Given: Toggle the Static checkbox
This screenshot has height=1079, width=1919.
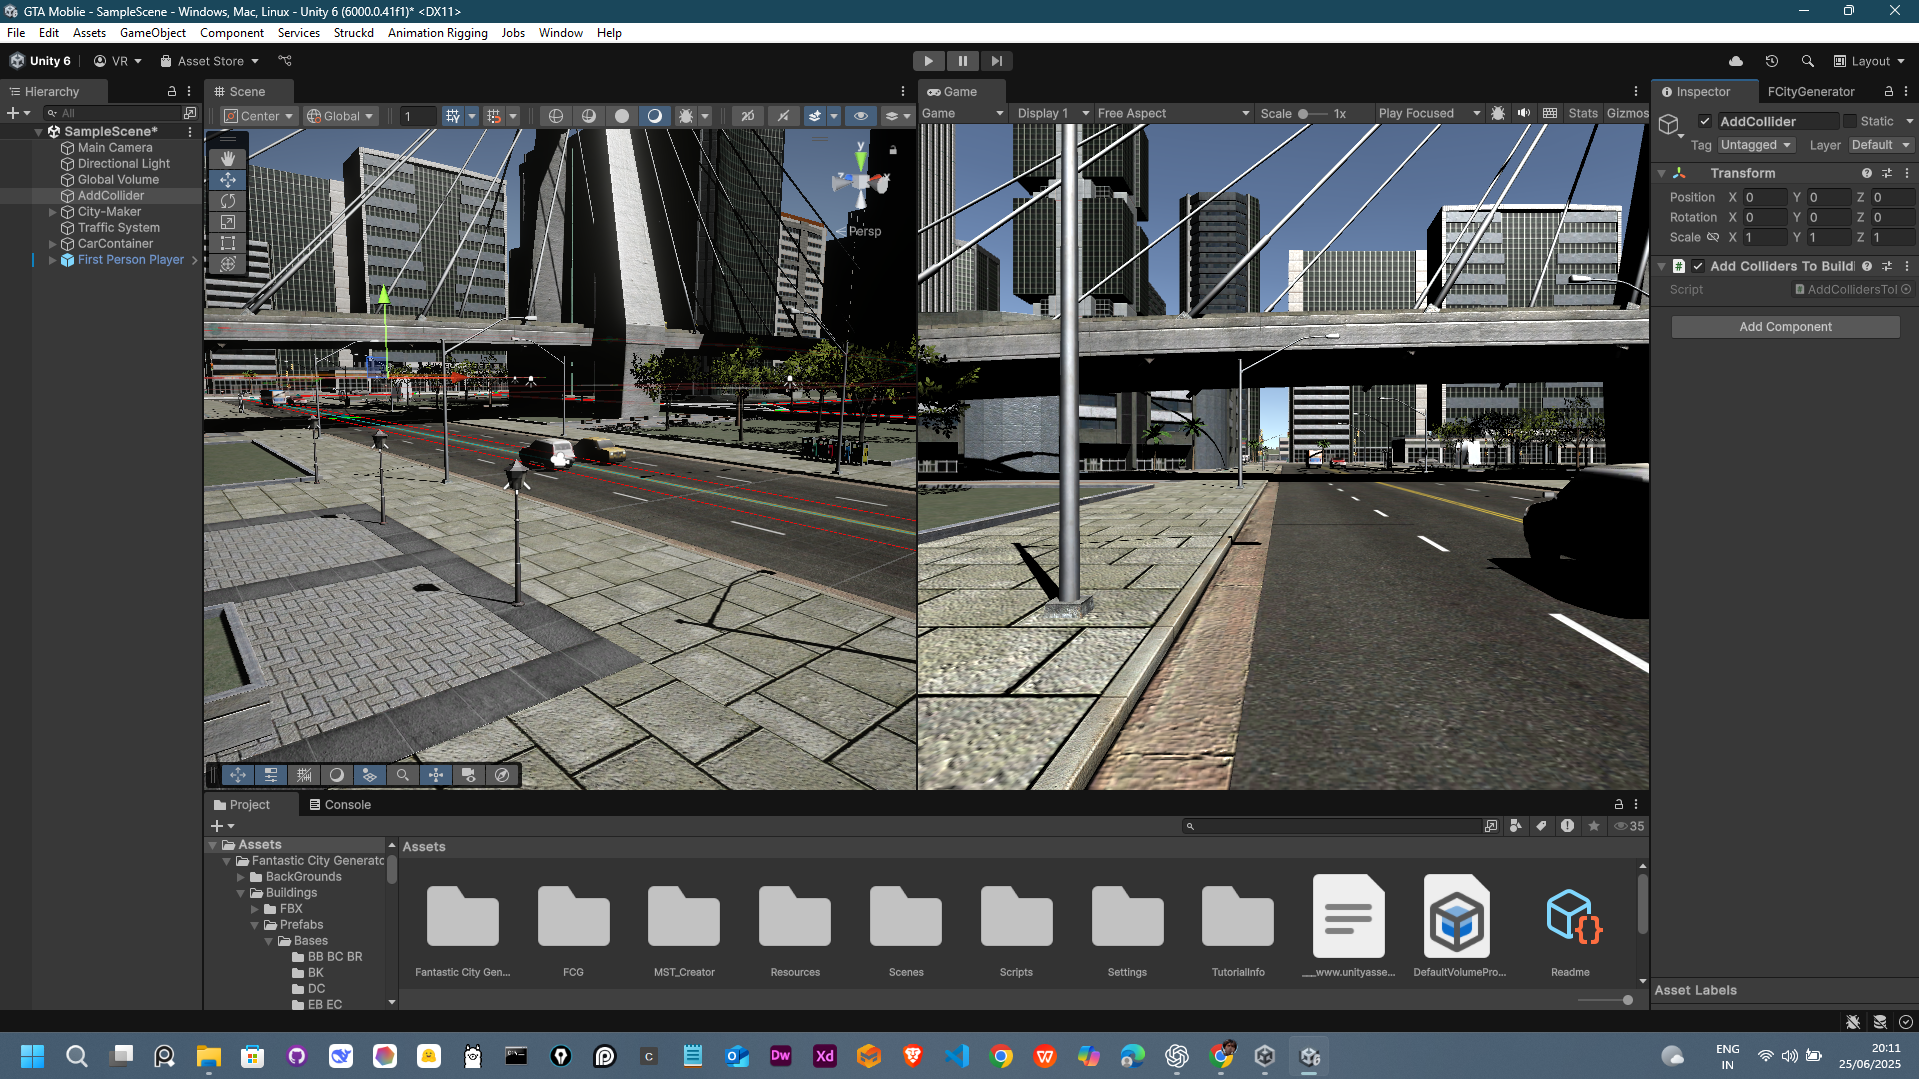Looking at the screenshot, I should [x=1850, y=121].
